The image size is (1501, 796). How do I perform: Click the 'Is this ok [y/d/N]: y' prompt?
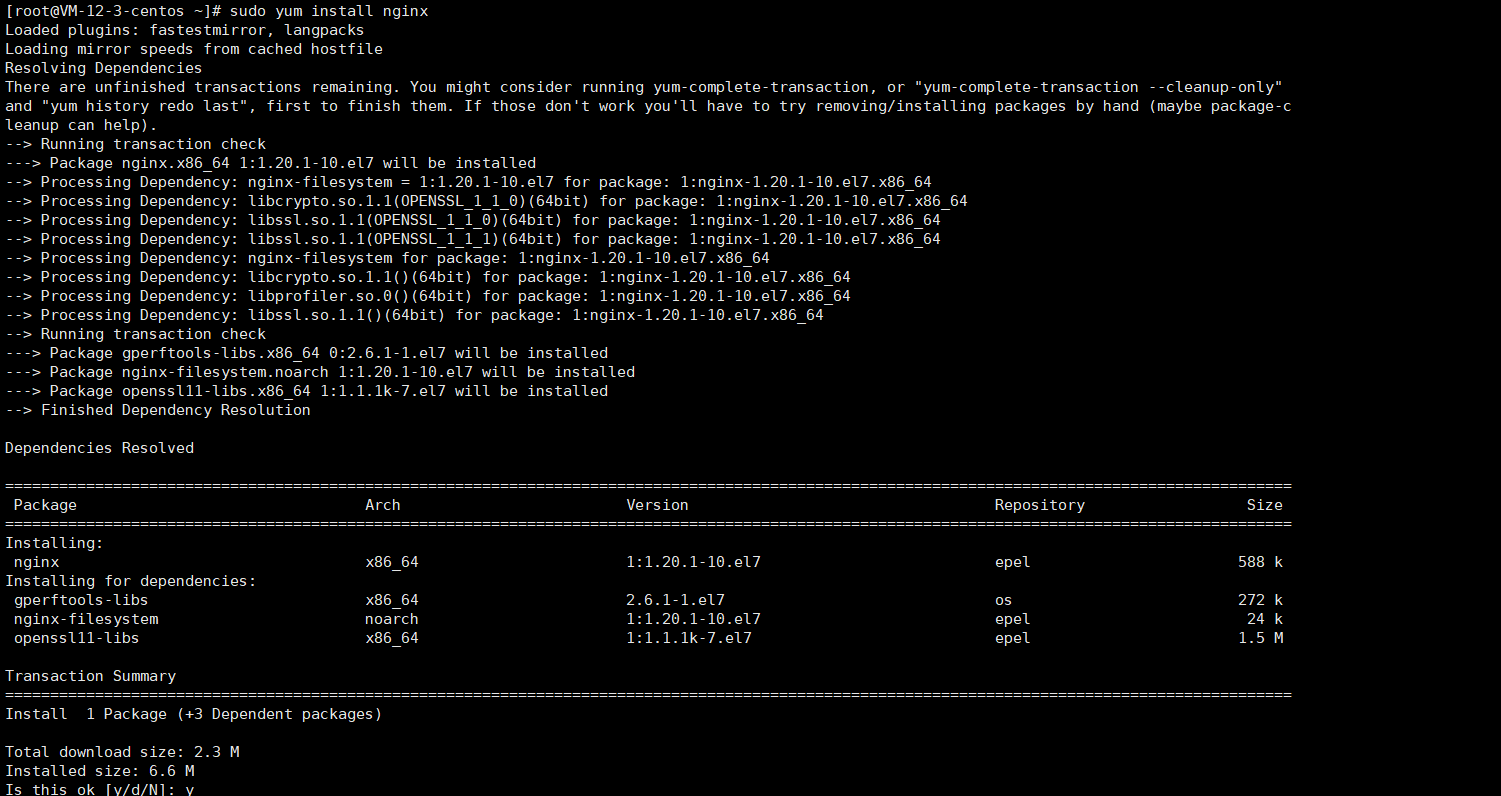pos(100,789)
